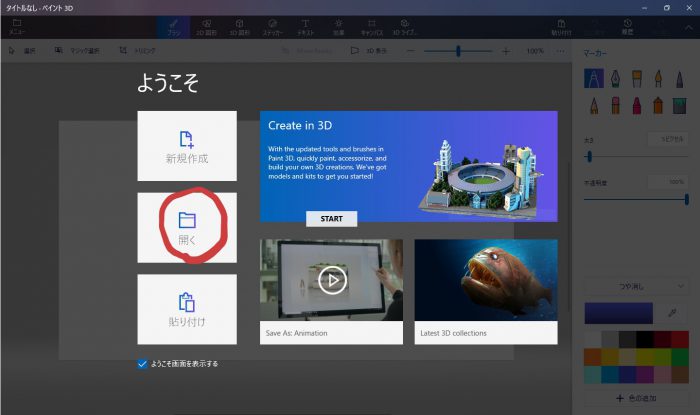
Task: Choose the red color swatch
Action: [680, 339]
